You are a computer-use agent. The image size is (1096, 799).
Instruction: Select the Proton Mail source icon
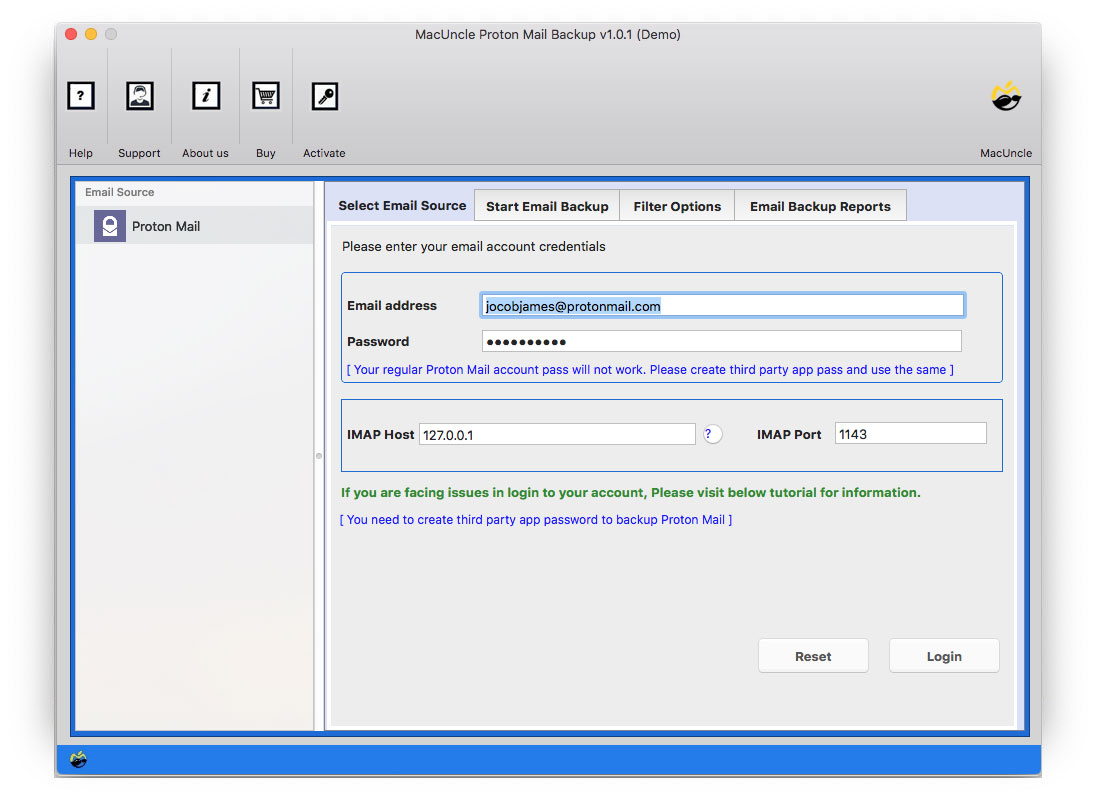[x=109, y=225]
